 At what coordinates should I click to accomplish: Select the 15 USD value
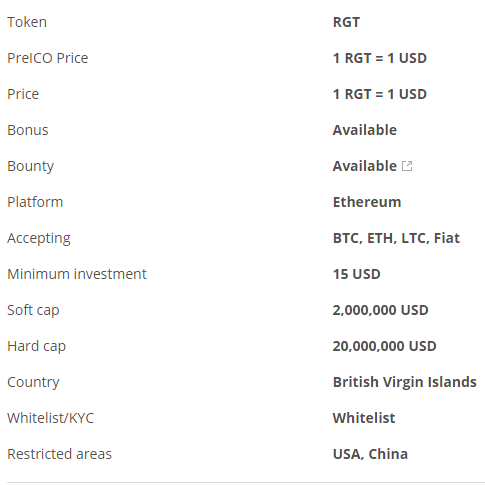(x=357, y=274)
